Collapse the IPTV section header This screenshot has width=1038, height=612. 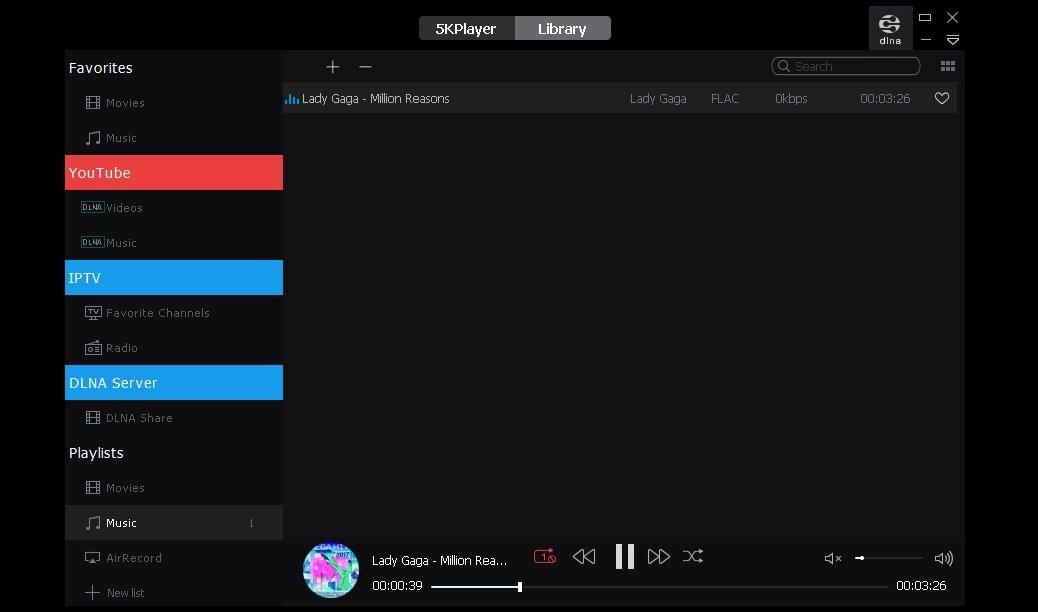coord(85,277)
